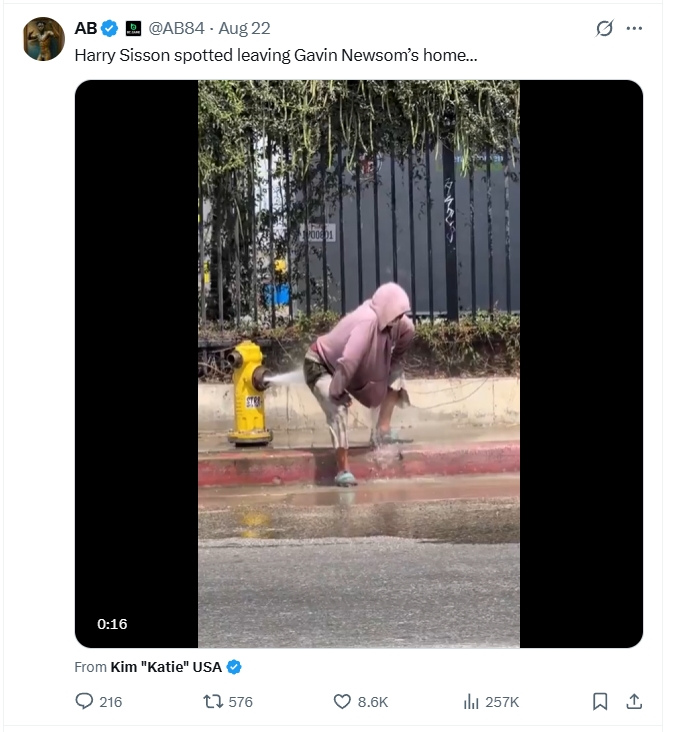Image resolution: width=676 pixels, height=732 pixels.
Task: Click the 8.6K likes count
Action: (373, 702)
